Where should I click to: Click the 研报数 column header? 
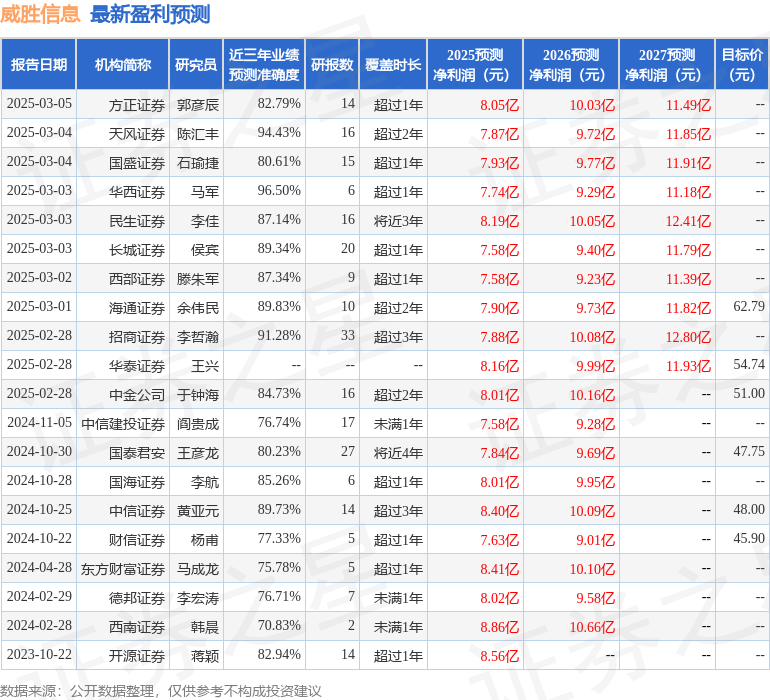pyautogui.click(x=332, y=64)
